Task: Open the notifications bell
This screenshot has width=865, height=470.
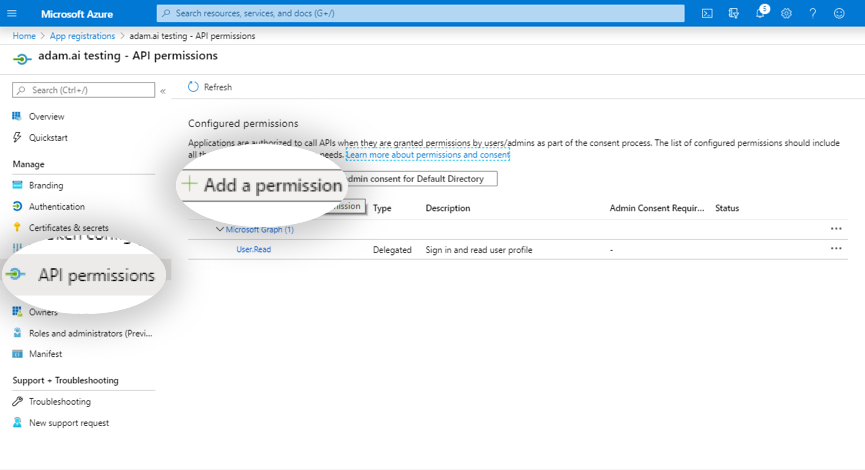Action: 760,13
